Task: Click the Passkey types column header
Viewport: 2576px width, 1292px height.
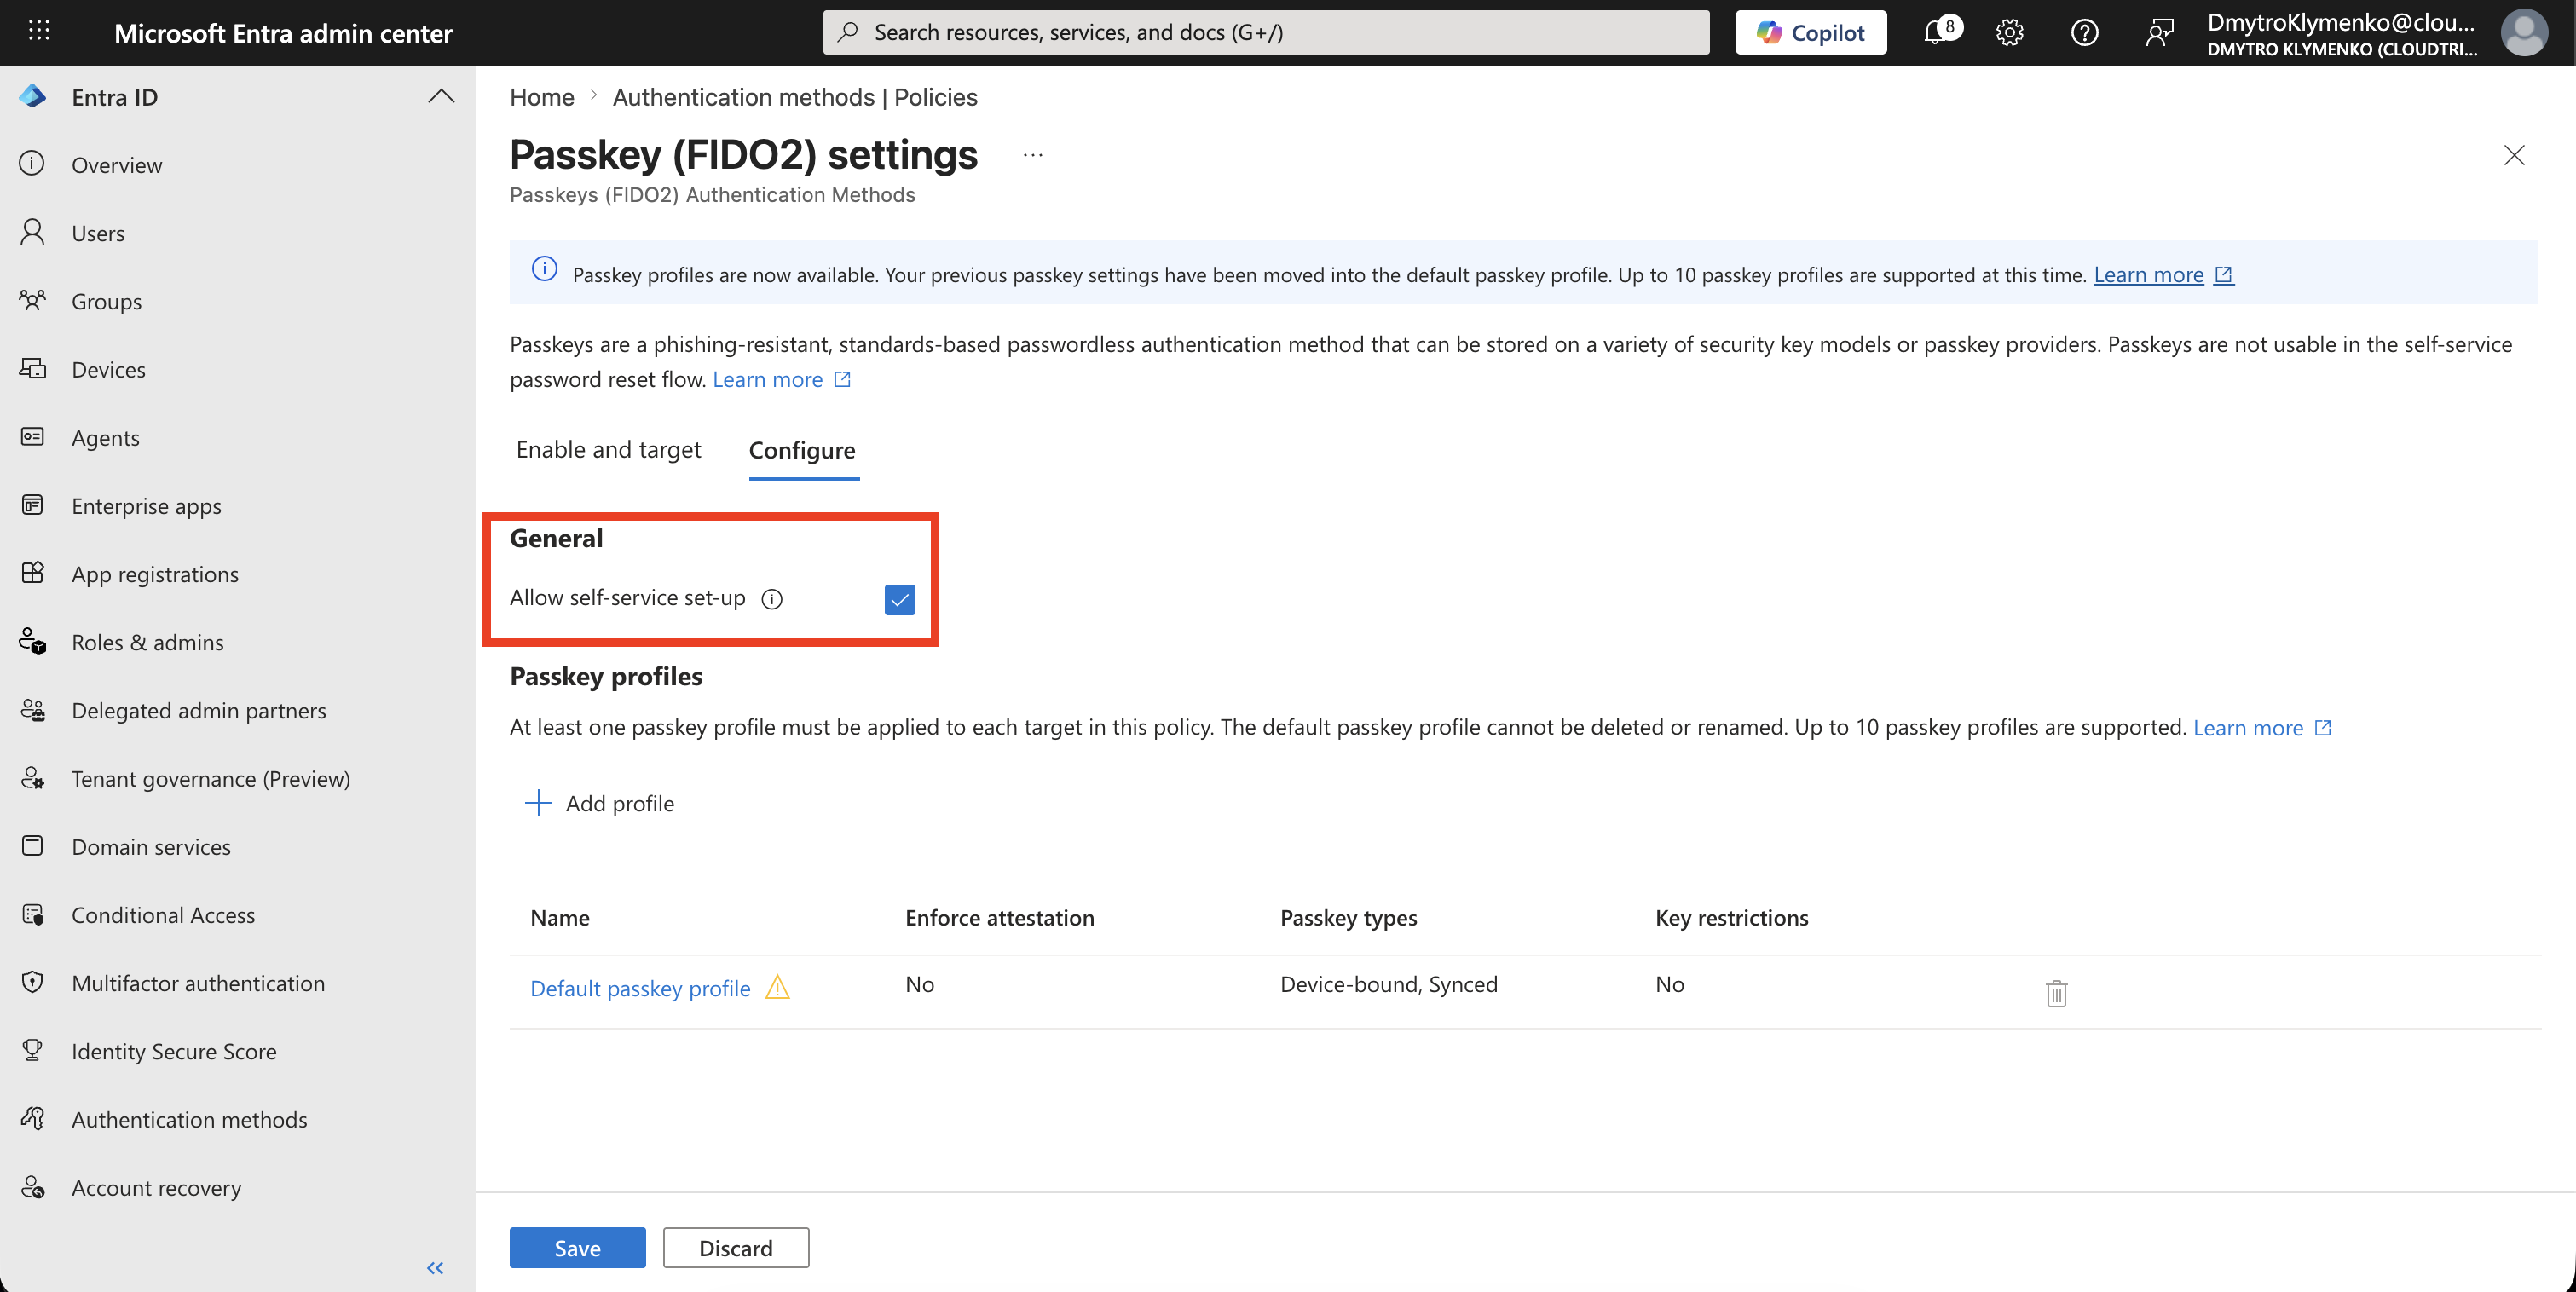Action: [1348, 917]
